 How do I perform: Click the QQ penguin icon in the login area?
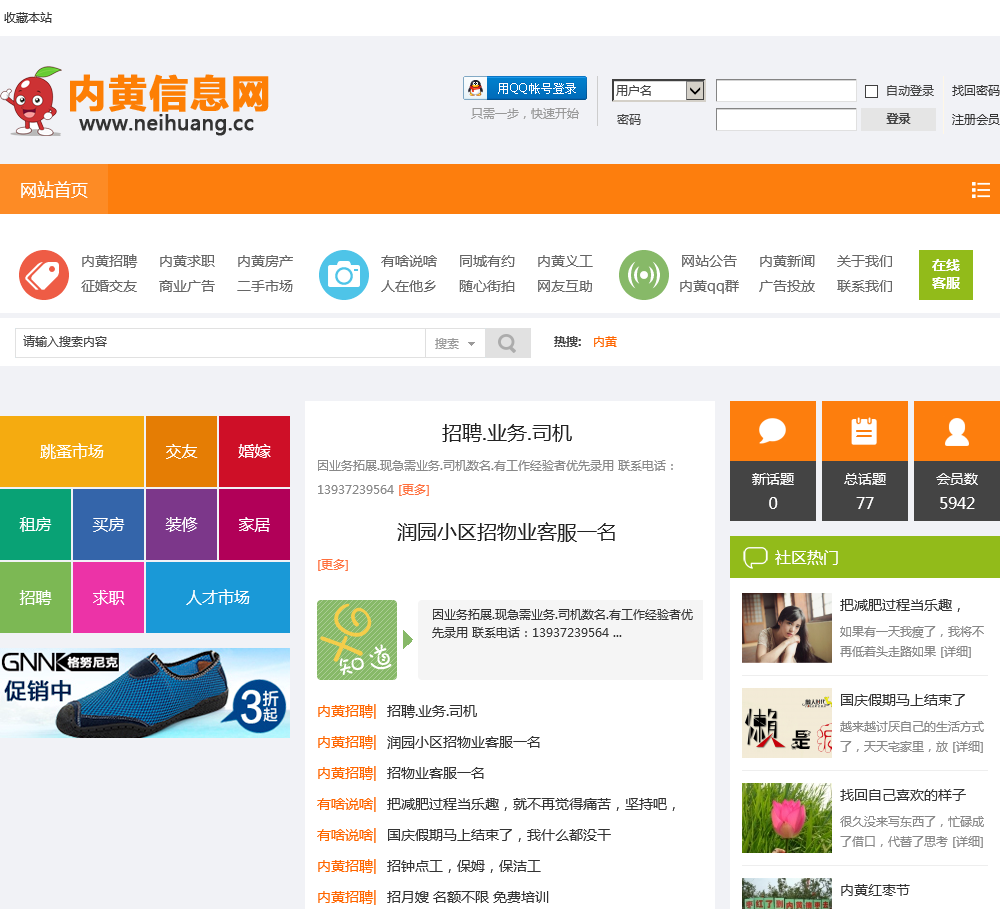[474, 87]
